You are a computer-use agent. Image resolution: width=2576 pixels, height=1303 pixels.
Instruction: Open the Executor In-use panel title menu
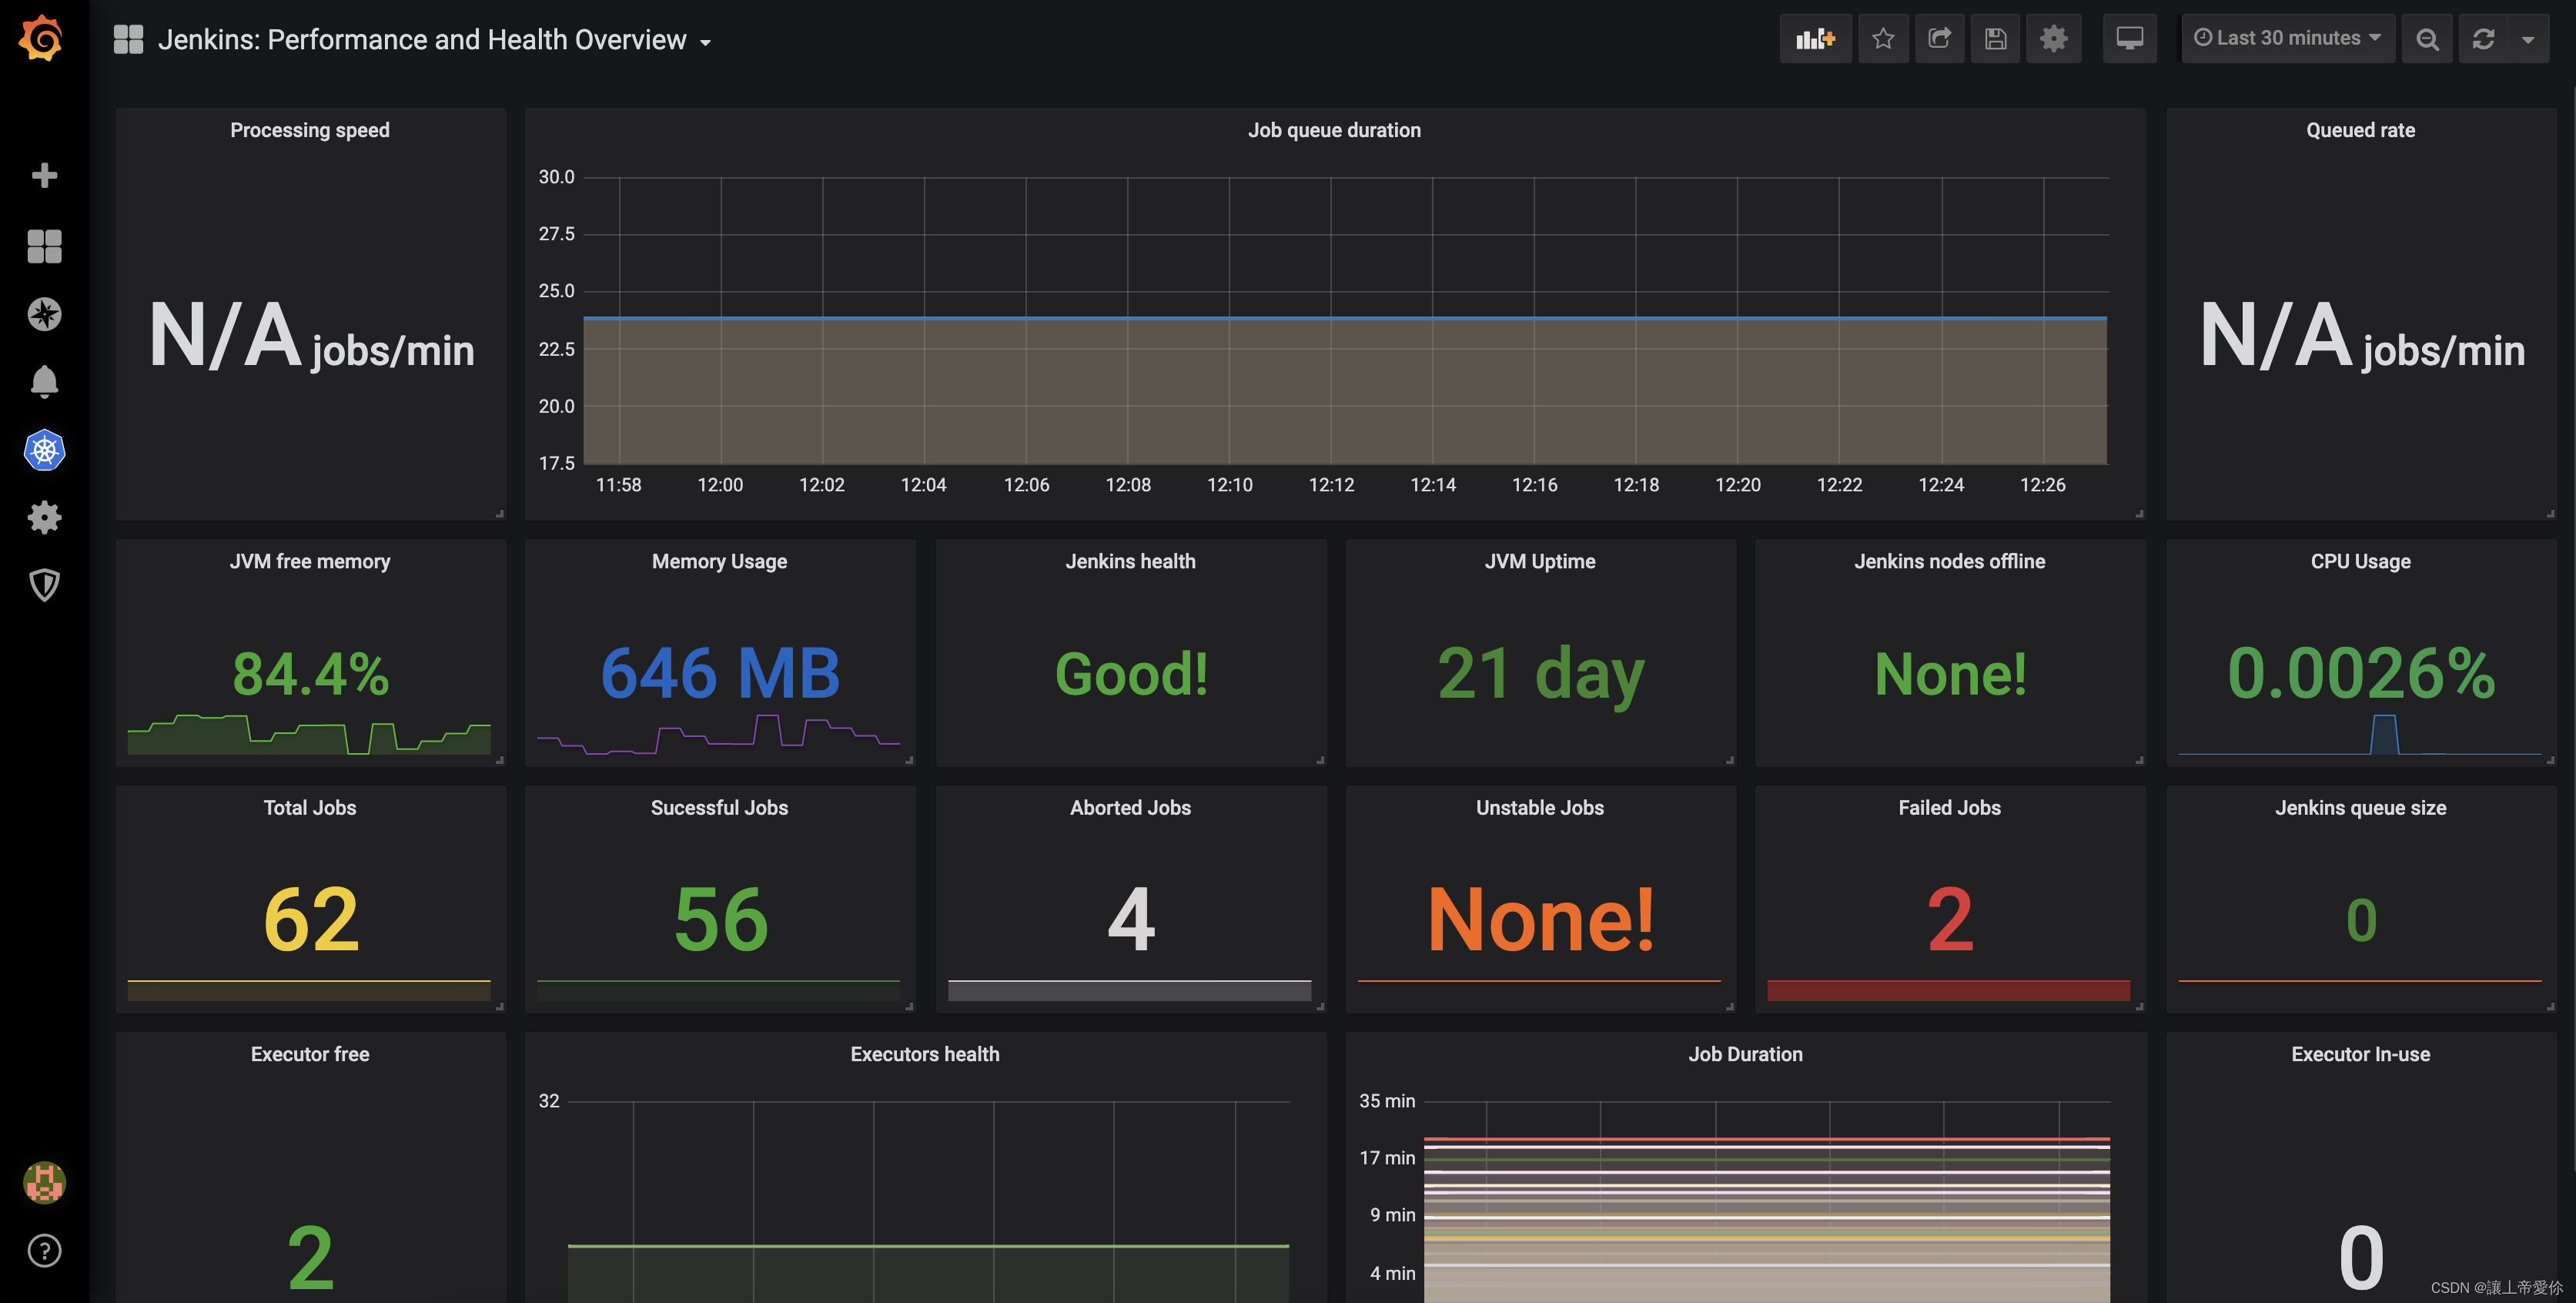[2360, 1054]
